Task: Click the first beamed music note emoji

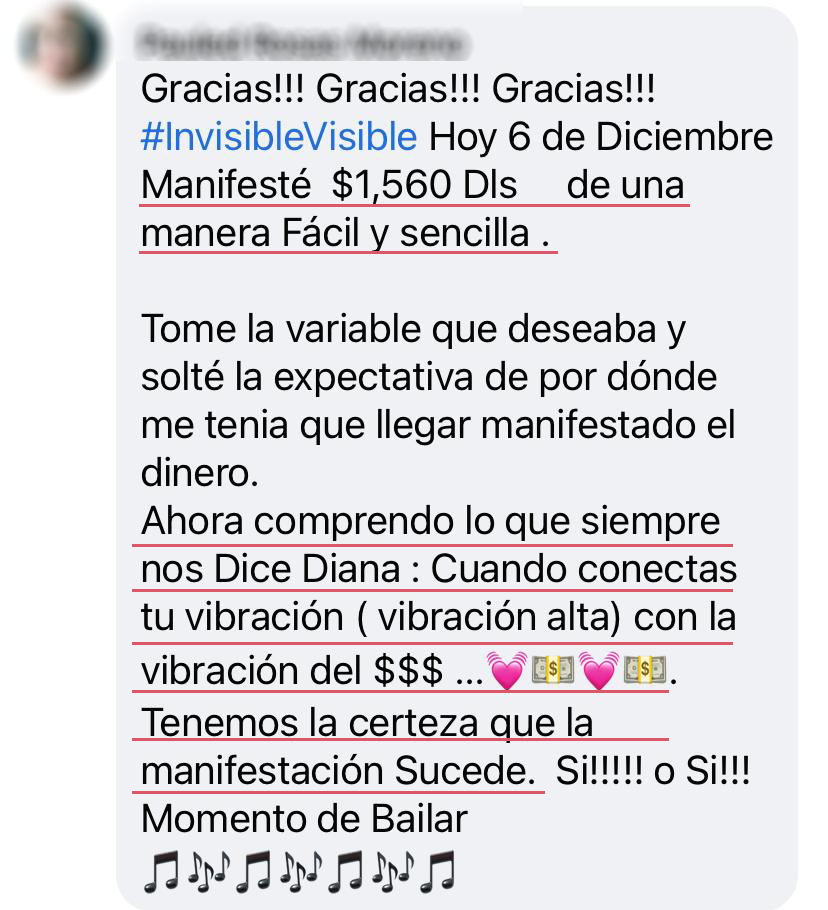Action: [x=161, y=871]
